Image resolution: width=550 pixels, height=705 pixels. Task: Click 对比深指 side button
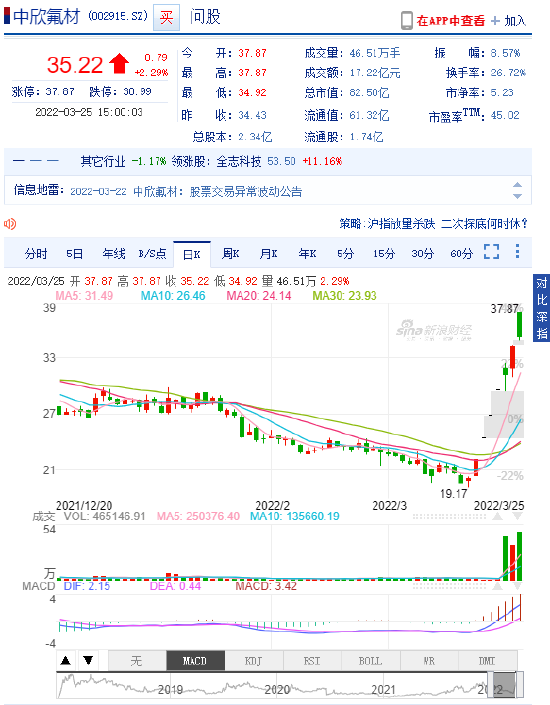tap(541, 308)
